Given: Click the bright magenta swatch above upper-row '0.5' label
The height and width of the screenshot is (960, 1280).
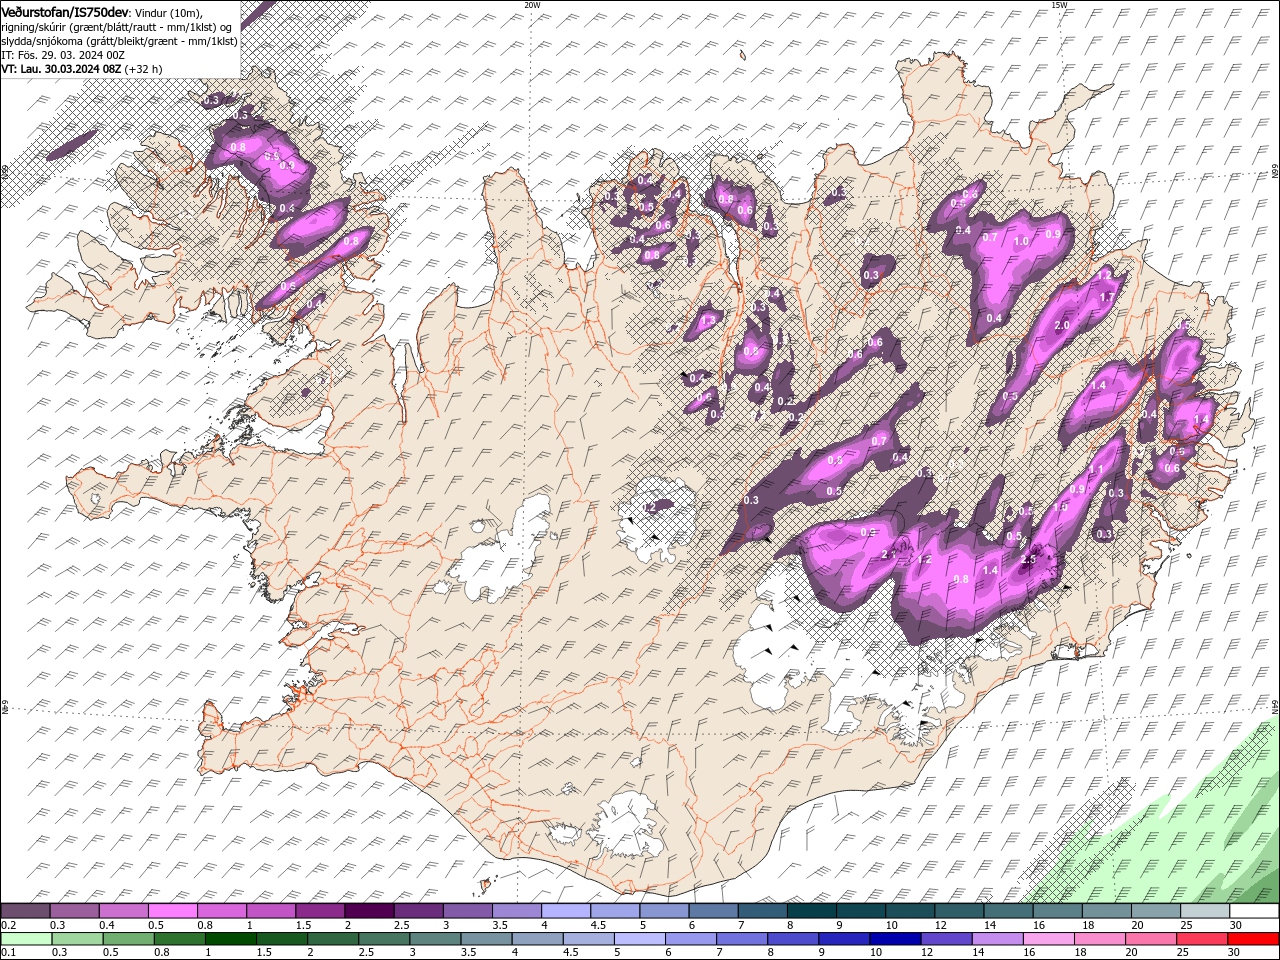Looking at the screenshot, I should pos(172,911).
